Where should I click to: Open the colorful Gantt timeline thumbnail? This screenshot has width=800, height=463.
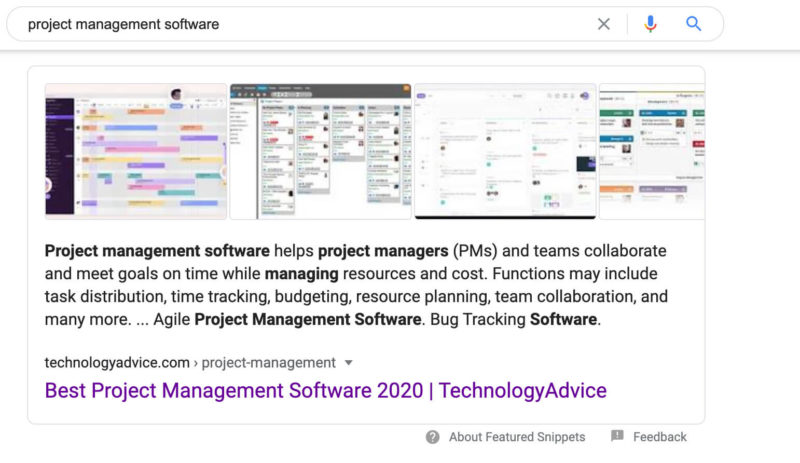point(136,151)
